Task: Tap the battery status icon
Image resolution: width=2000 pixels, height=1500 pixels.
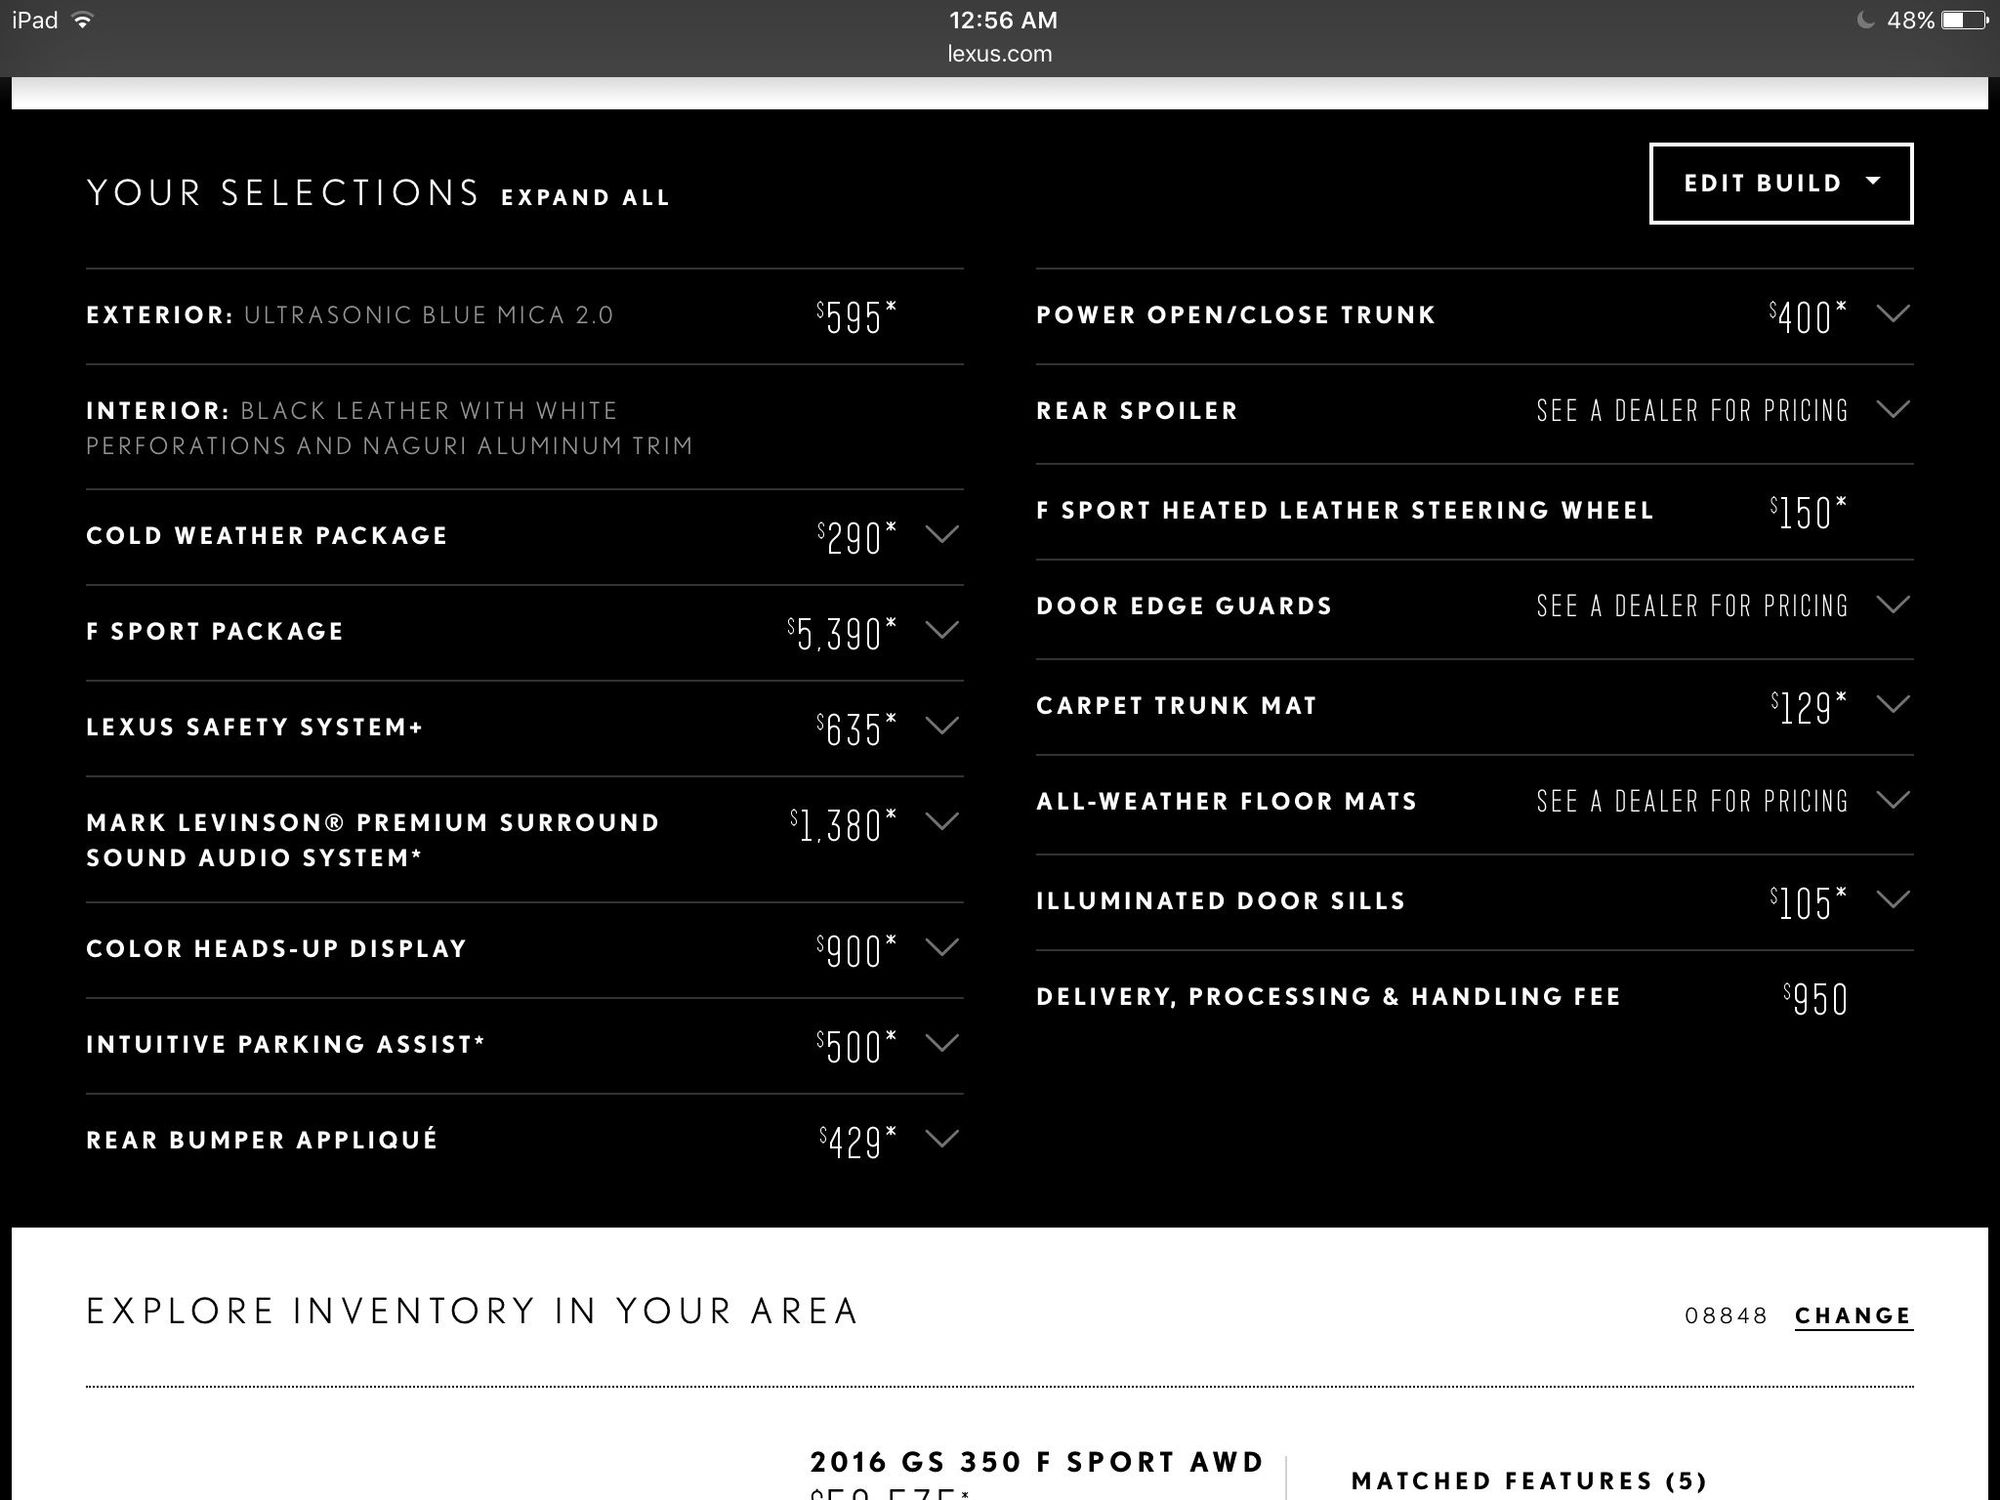Action: click(x=1963, y=20)
